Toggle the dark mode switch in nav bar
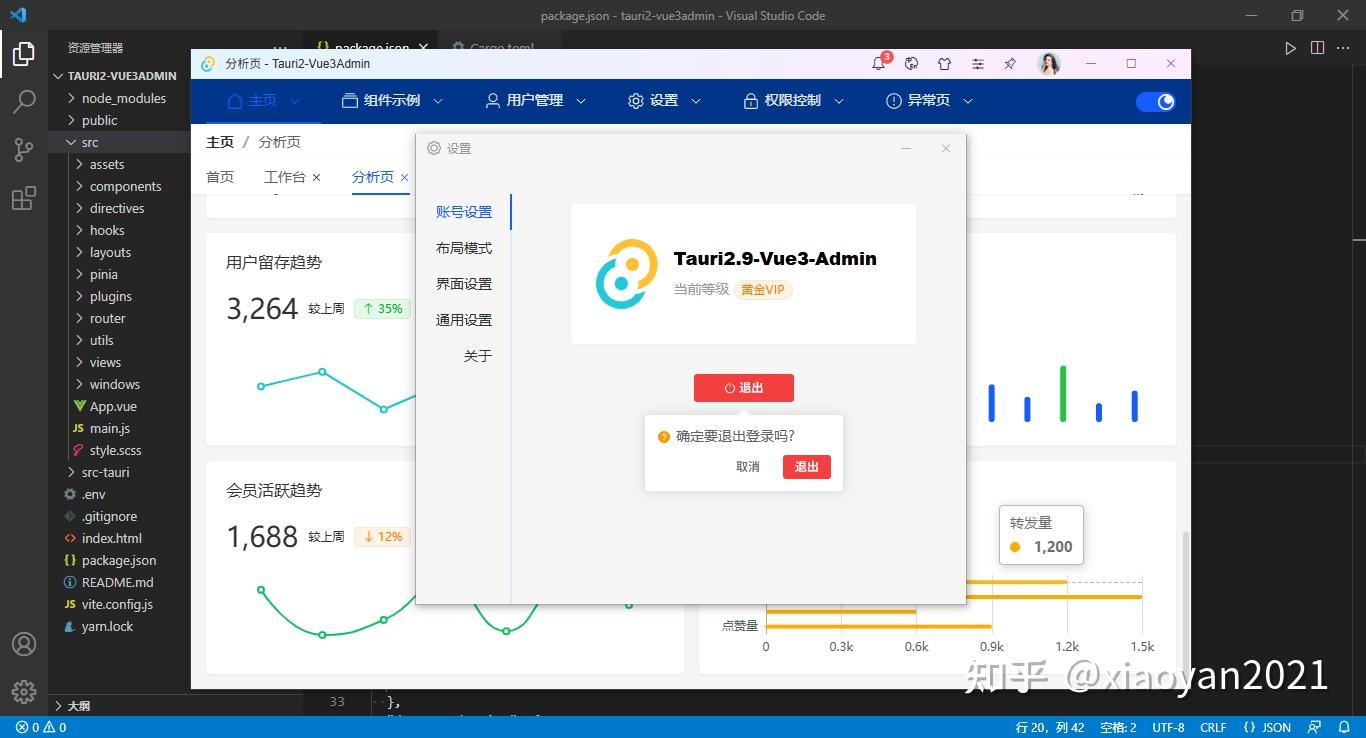 1156,101
